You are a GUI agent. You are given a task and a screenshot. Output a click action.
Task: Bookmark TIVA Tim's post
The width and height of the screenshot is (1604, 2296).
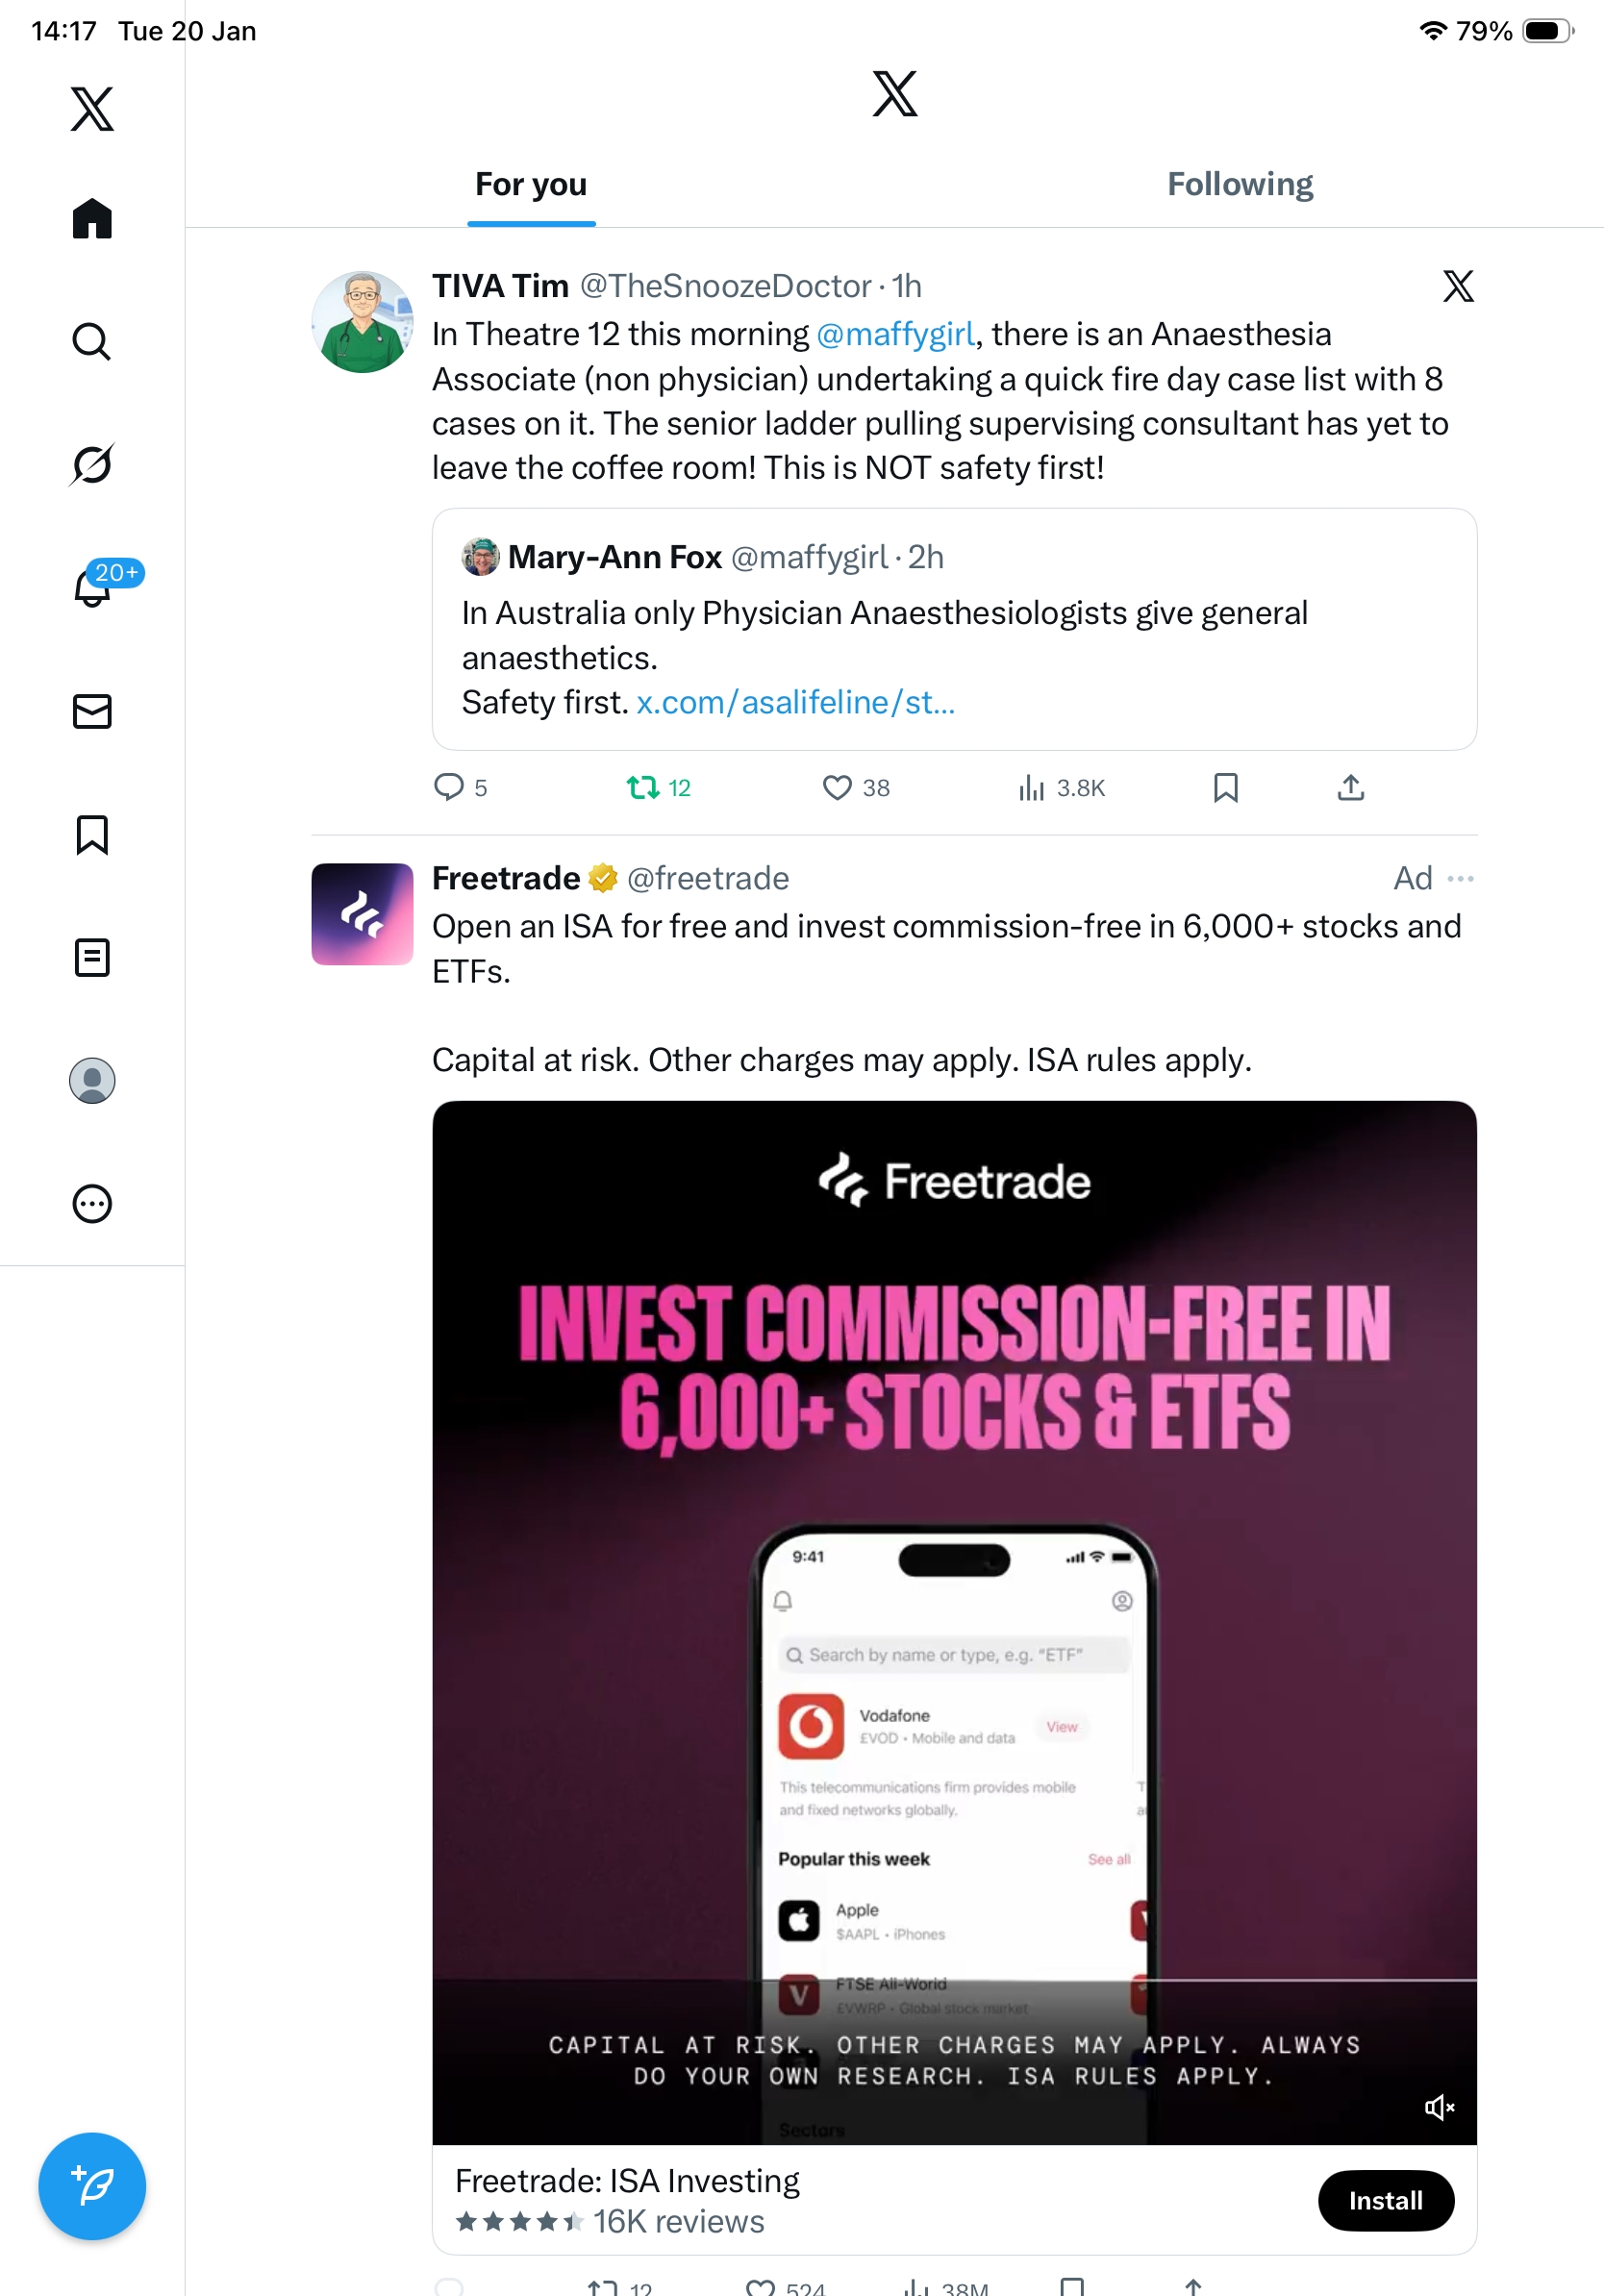[x=1225, y=788]
